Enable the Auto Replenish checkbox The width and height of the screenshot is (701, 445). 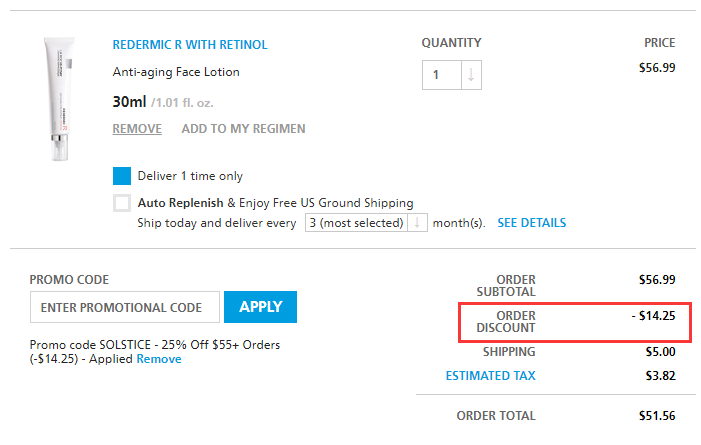pyautogui.click(x=122, y=203)
